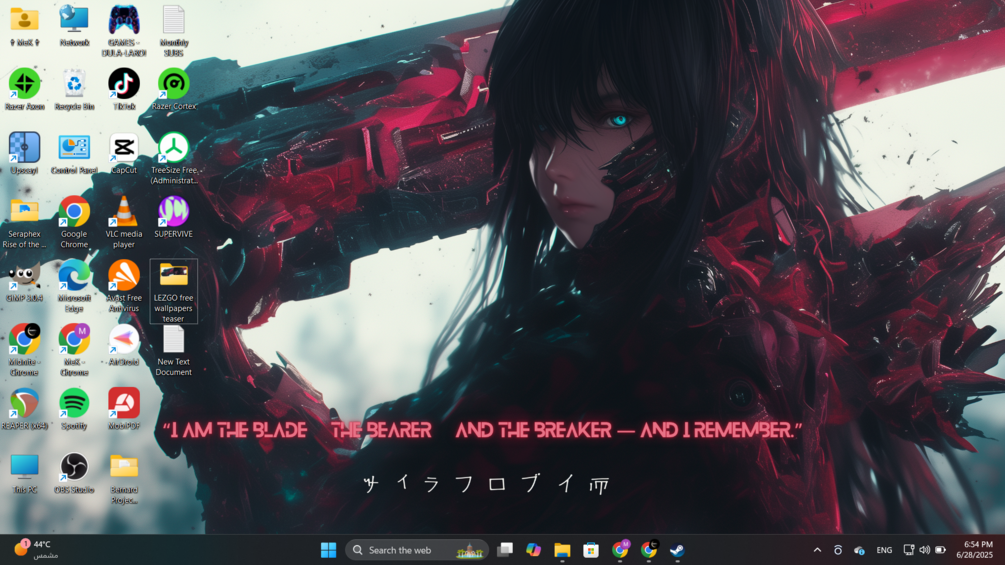
Task: Check the battery tray icon
Action: click(940, 550)
